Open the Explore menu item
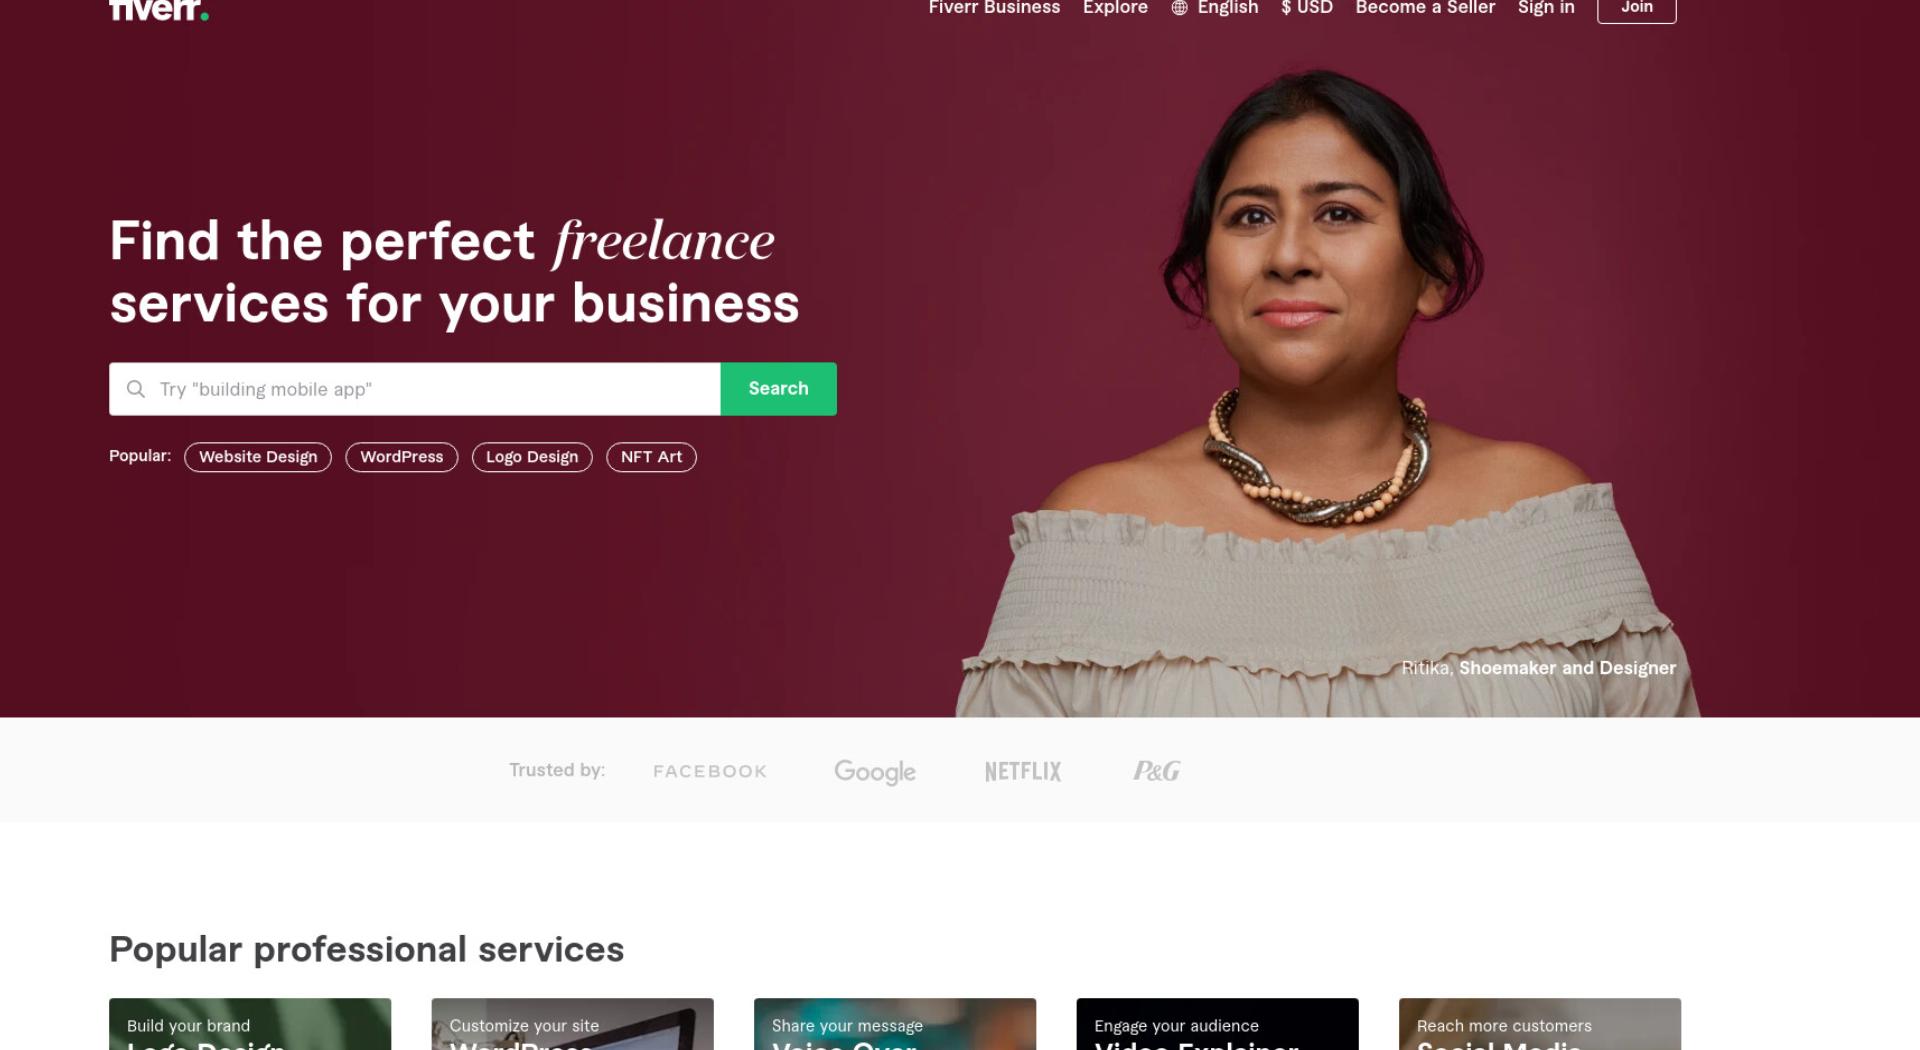Screen dimensions: 1920x1050 (1115, 8)
